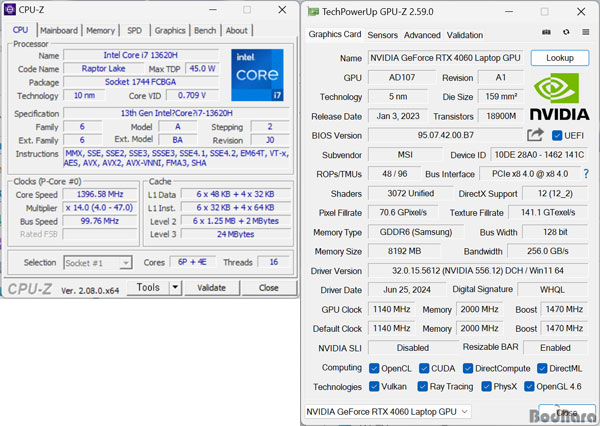This screenshot has height=426, width=600.
Task: Click the Device ID field value
Action: click(x=539, y=155)
